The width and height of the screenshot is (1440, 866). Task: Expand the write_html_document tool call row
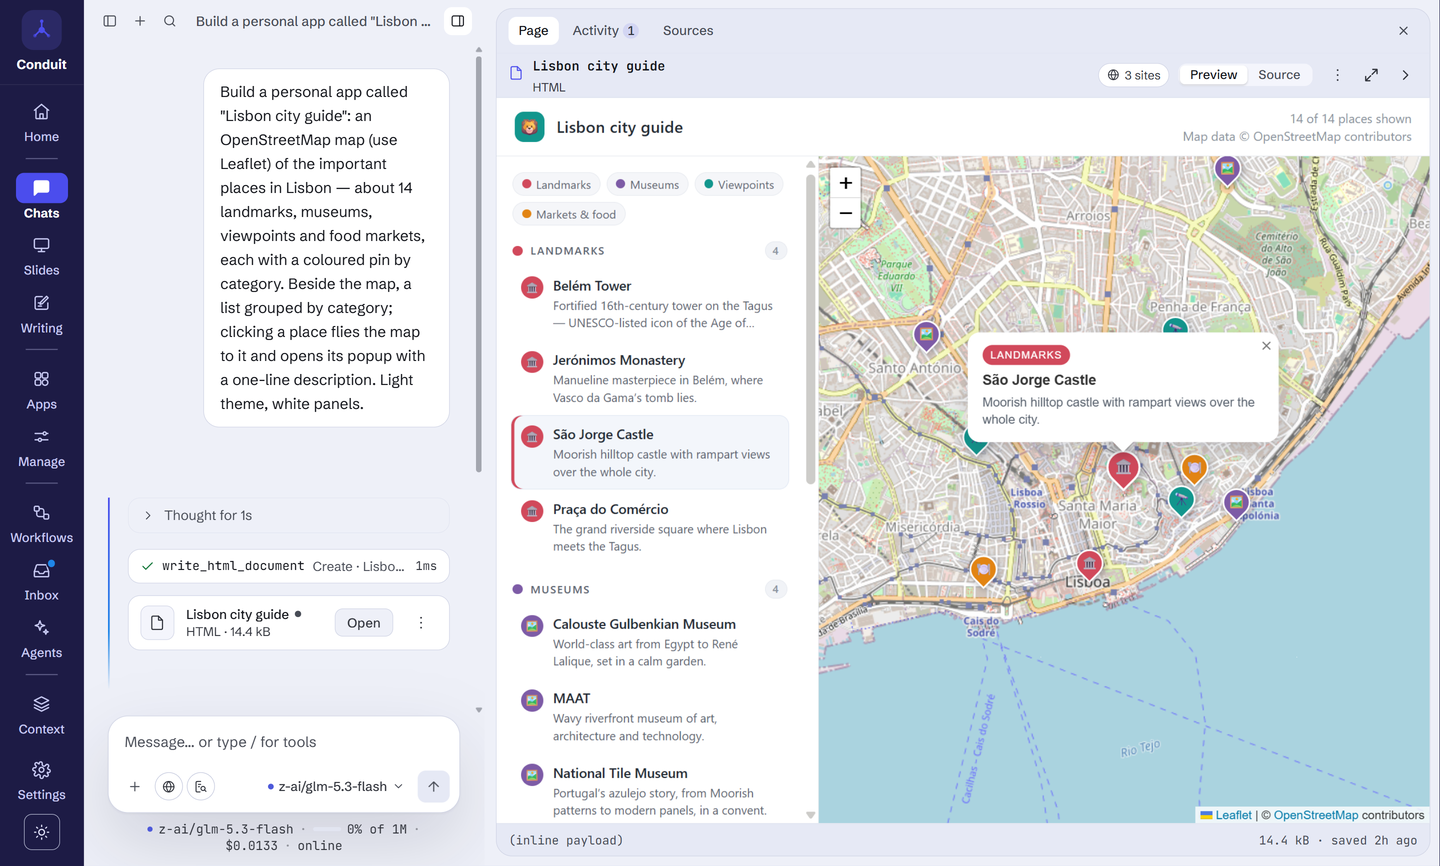point(288,566)
